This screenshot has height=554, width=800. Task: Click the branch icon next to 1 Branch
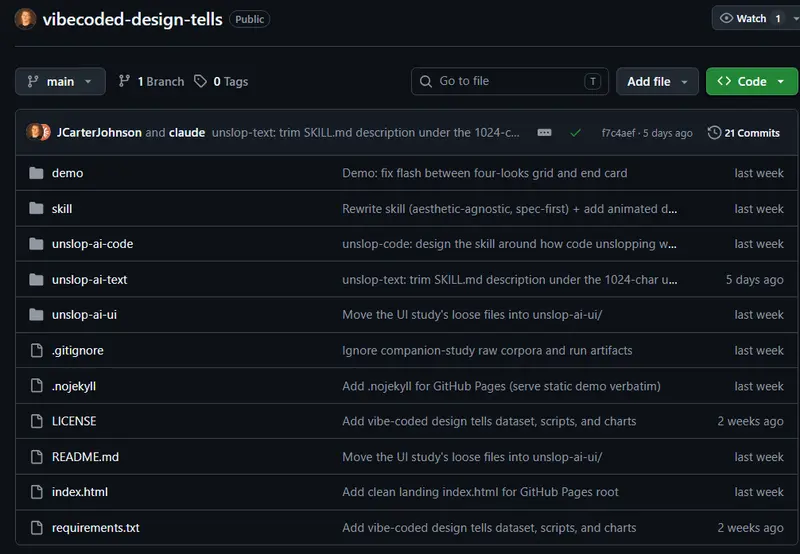pos(124,81)
